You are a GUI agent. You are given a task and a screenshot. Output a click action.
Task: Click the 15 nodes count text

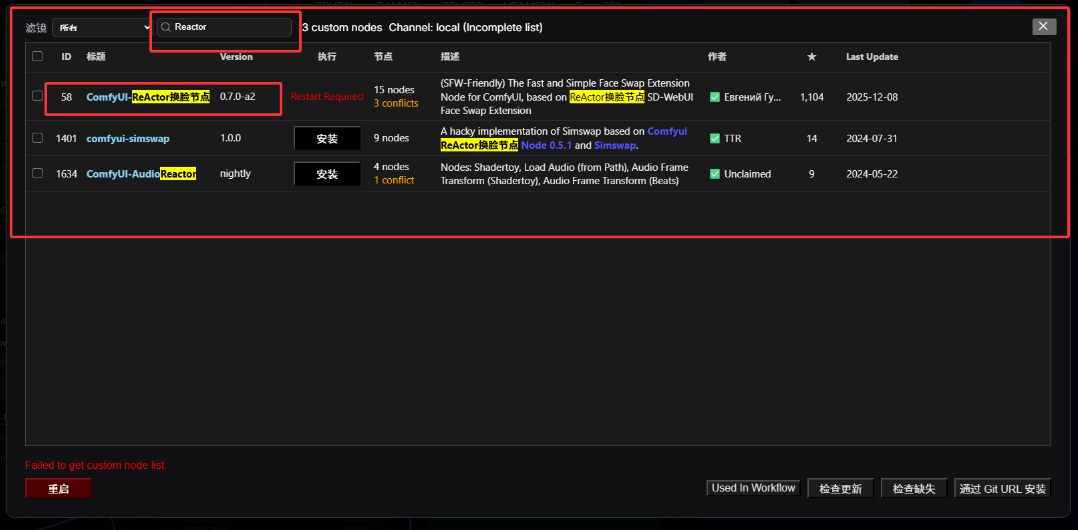[x=394, y=90]
